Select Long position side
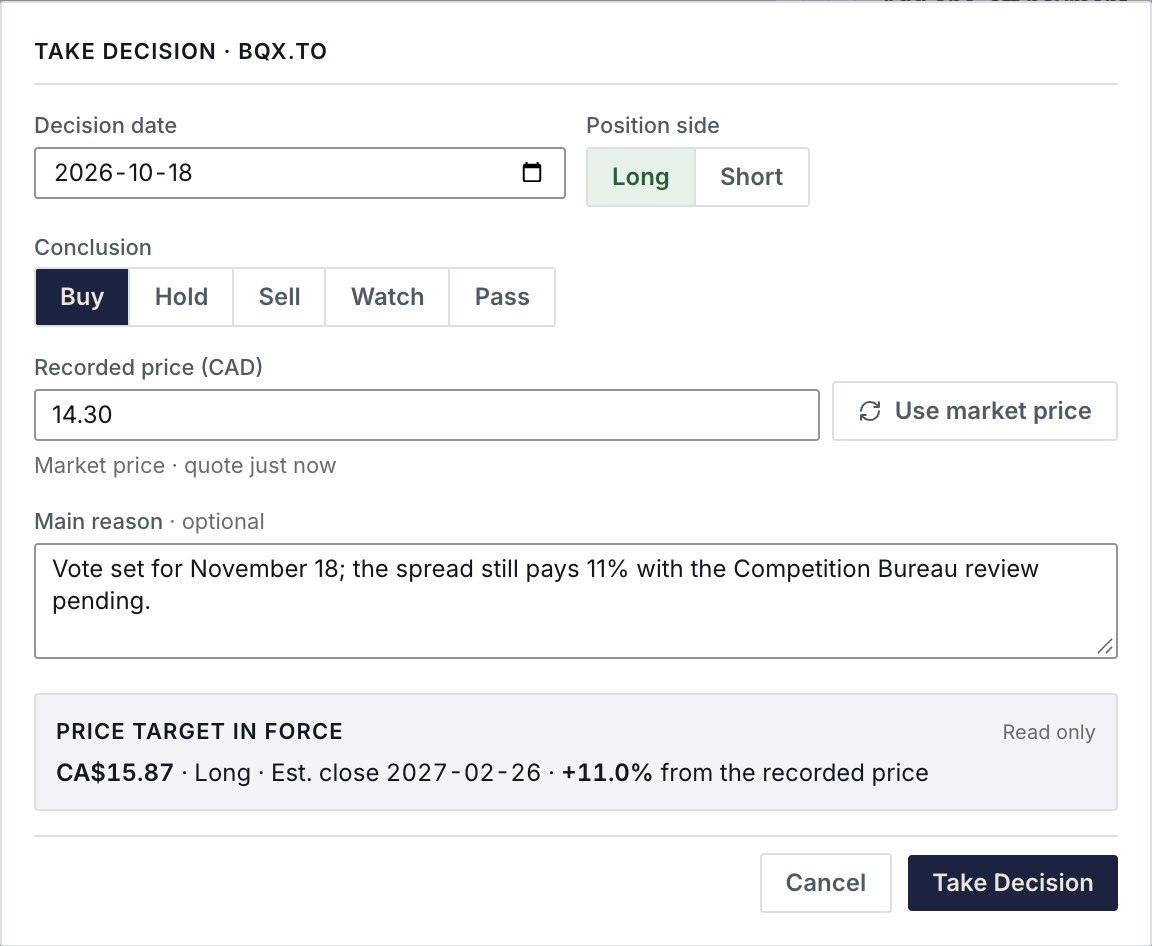 click(641, 177)
